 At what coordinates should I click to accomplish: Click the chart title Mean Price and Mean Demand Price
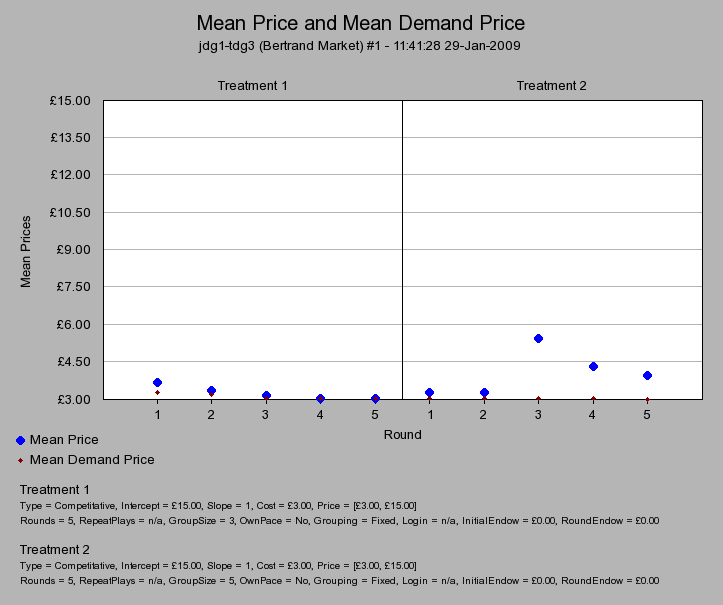click(360, 23)
